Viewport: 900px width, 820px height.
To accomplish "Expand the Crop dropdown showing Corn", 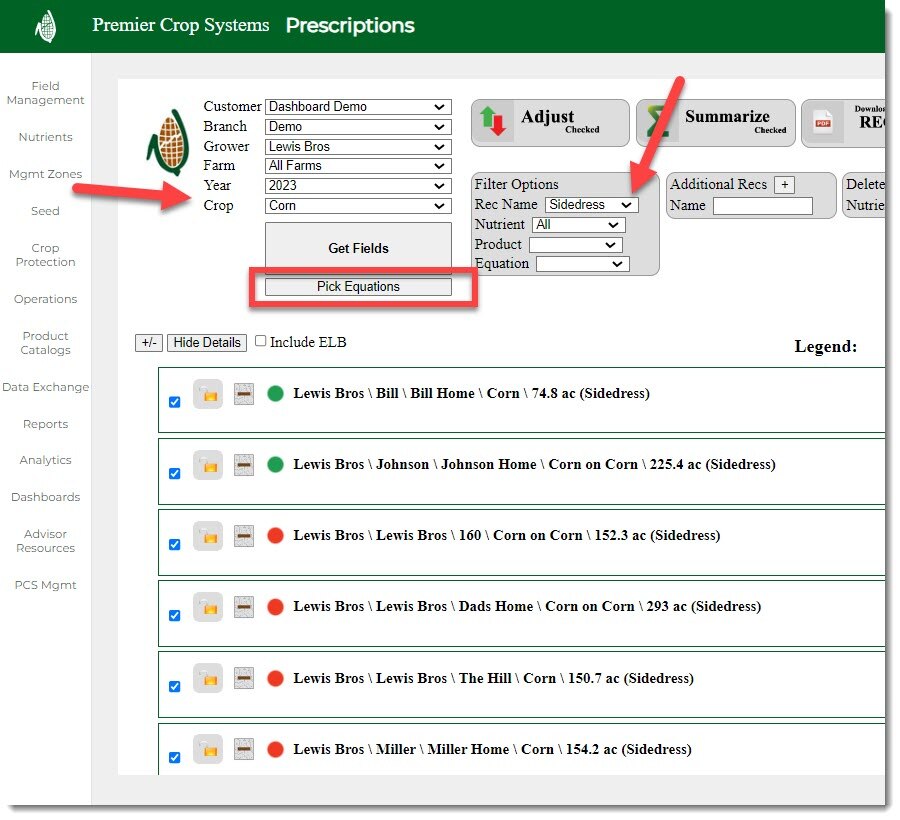I will pyautogui.click(x=357, y=206).
